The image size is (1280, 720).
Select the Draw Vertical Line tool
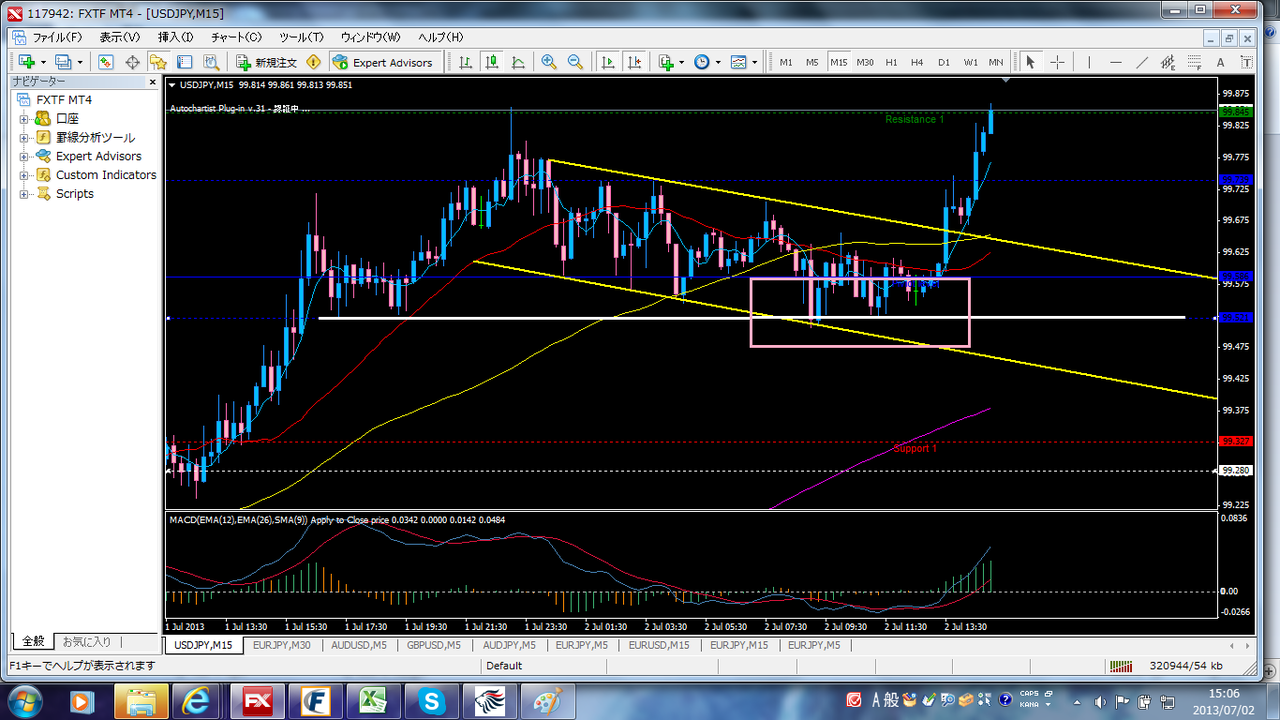pos(1091,62)
